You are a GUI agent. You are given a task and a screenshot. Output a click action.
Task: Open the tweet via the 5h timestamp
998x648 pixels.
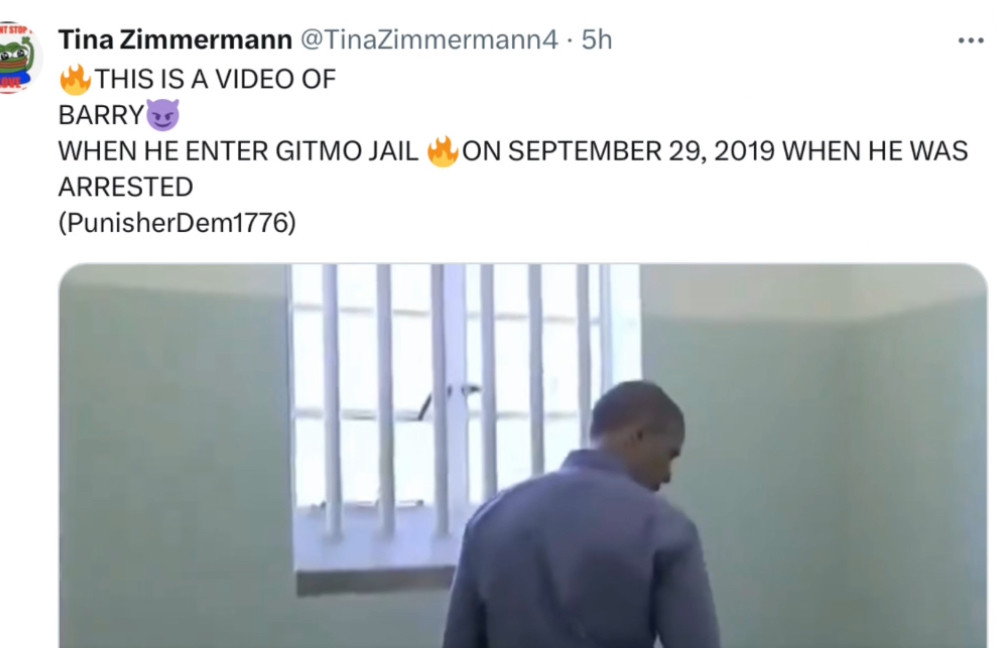[596, 39]
